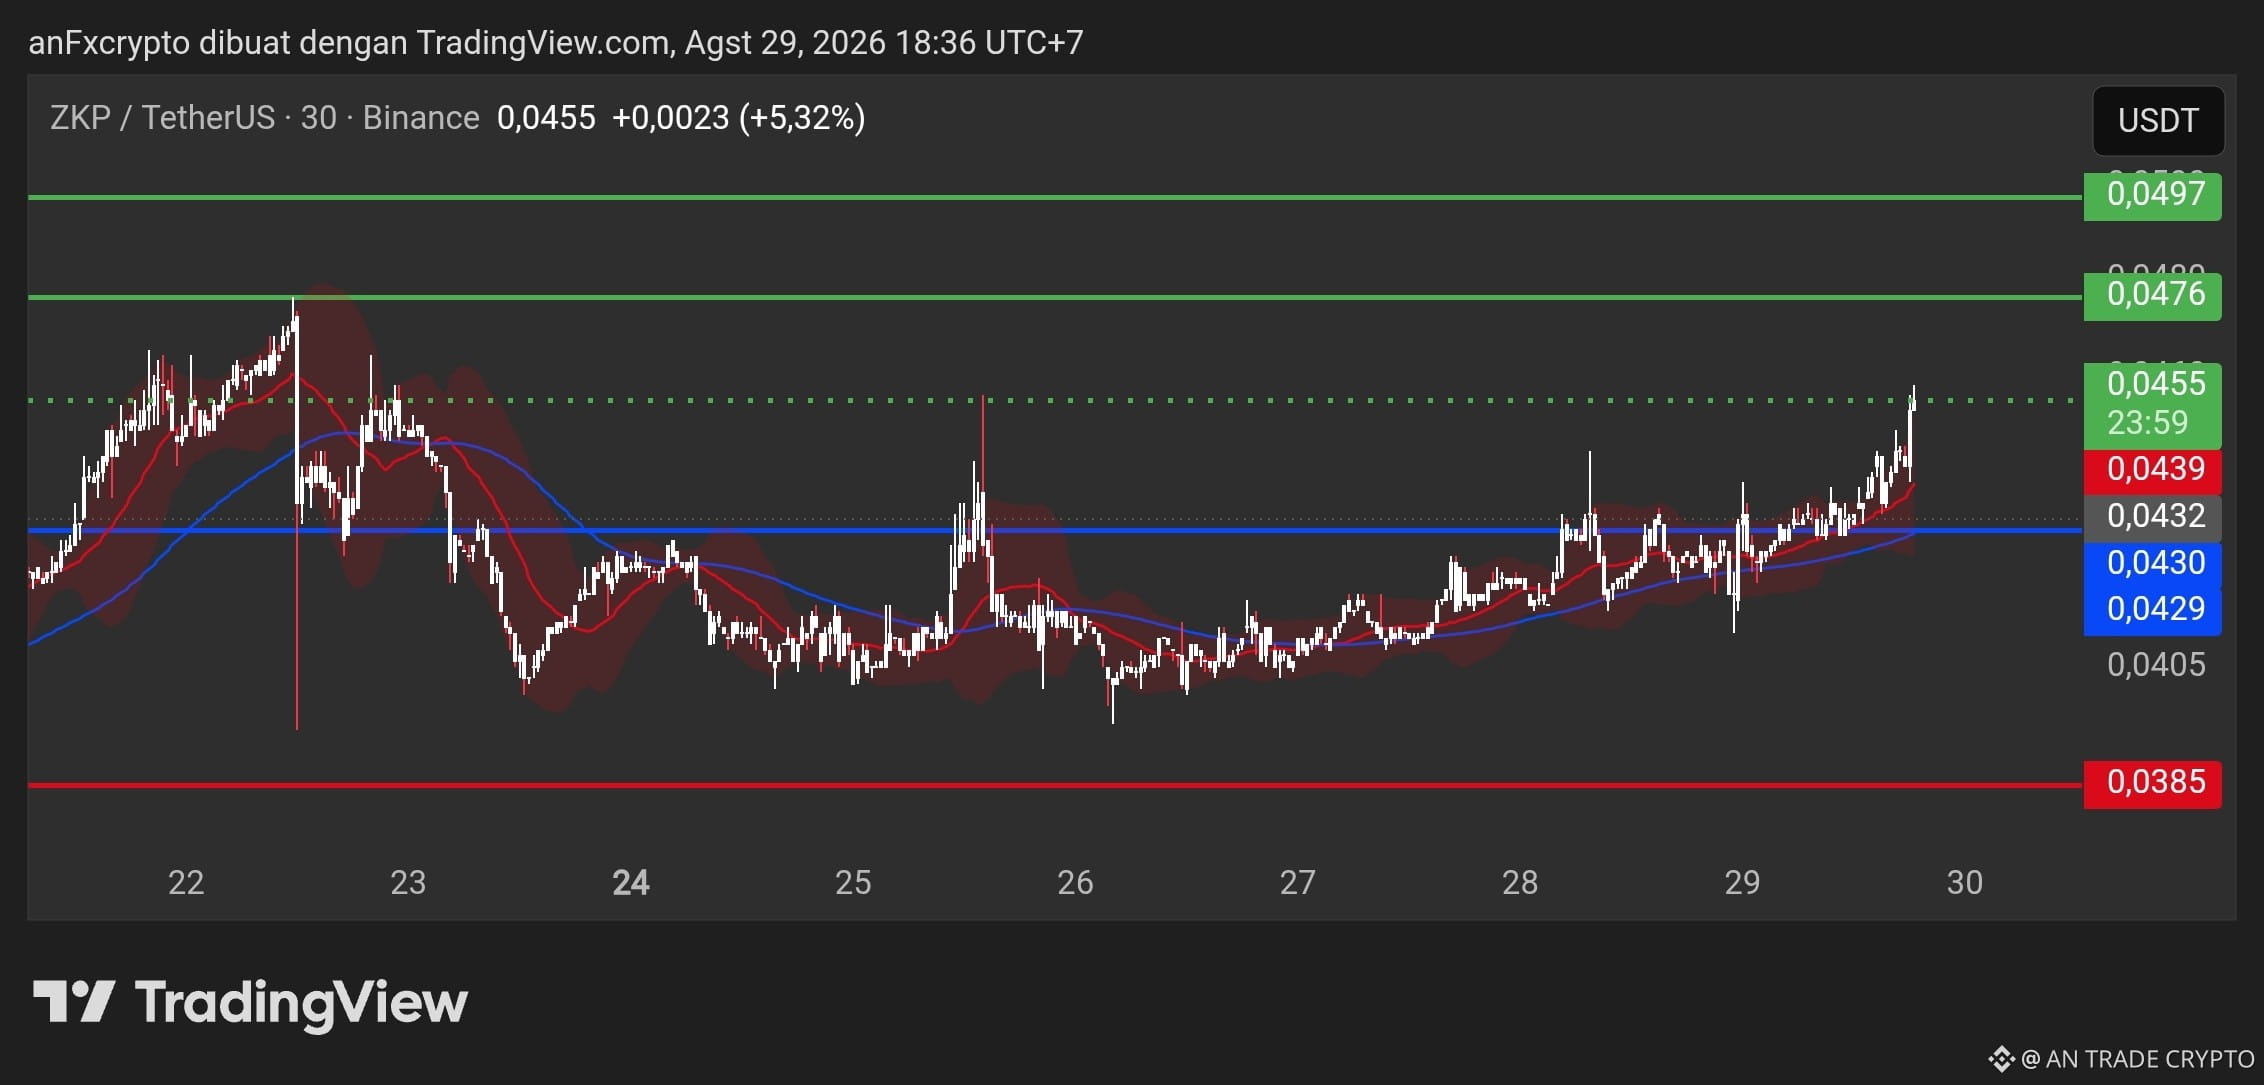The height and width of the screenshot is (1085, 2264).
Task: Click date 28 on the time axis
Action: coord(1520,882)
